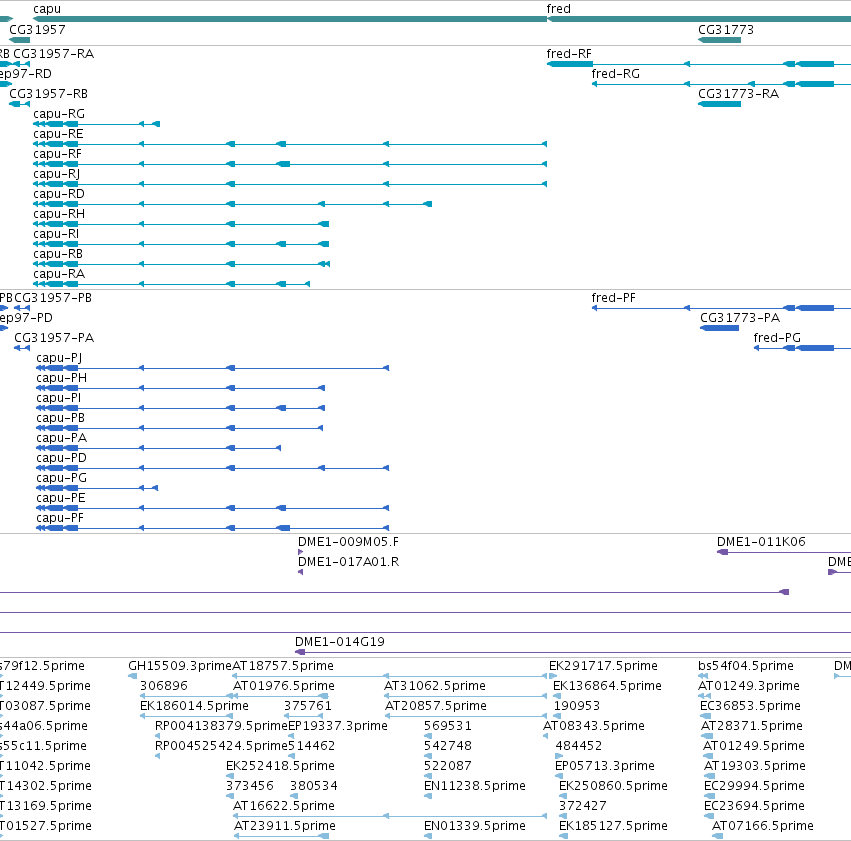This screenshot has width=851, height=841.
Task: Click the EK185127.5prime EST label
Action: [x=613, y=827]
